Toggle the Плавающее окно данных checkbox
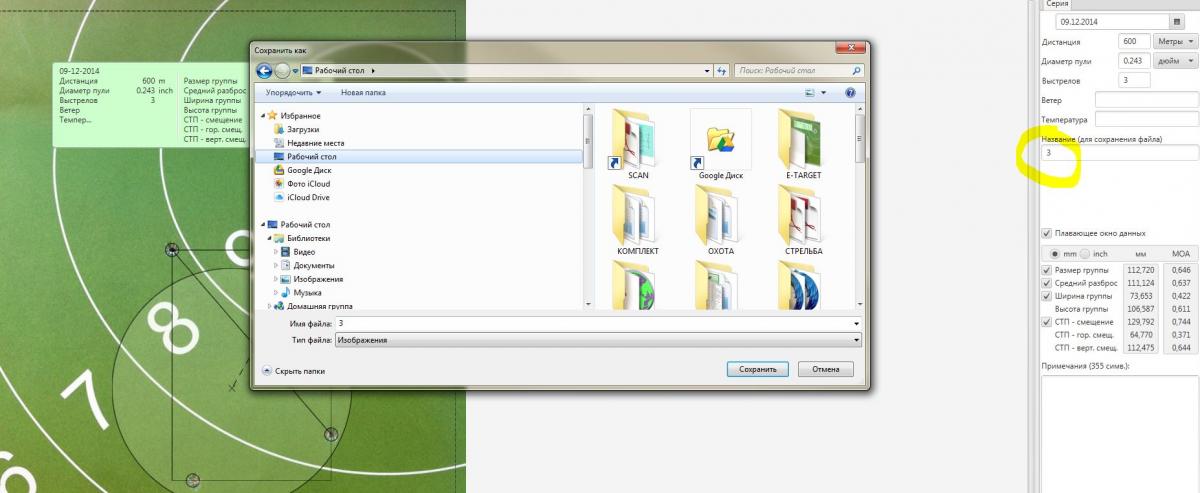 click(x=1047, y=233)
